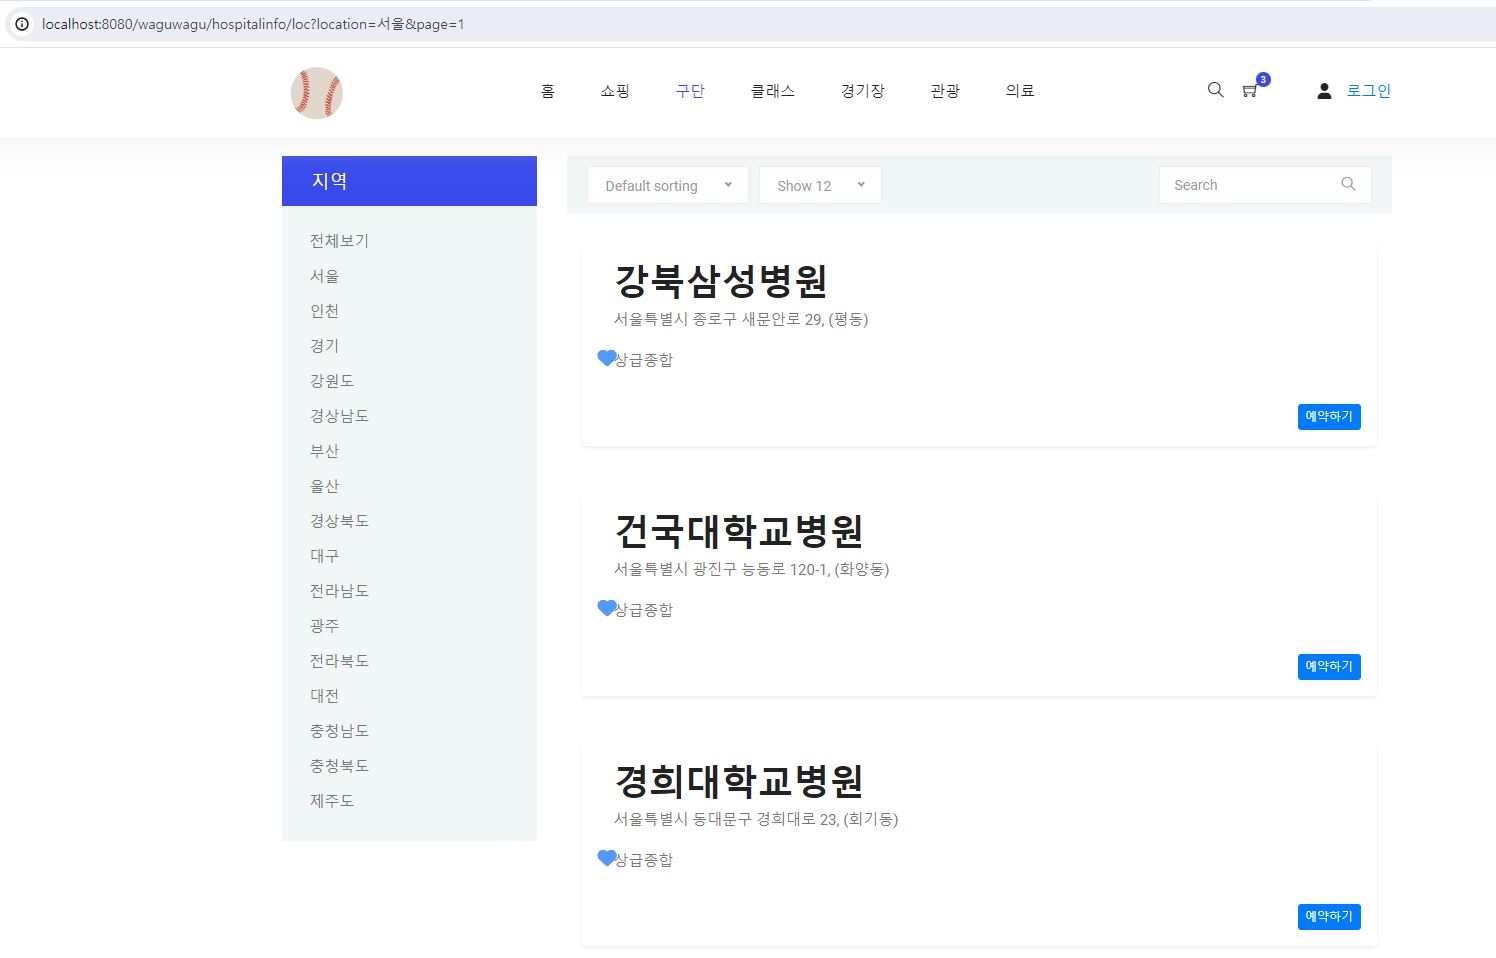Filter hospitals by 강원도
The width and height of the screenshot is (1496, 958).
tap(332, 381)
